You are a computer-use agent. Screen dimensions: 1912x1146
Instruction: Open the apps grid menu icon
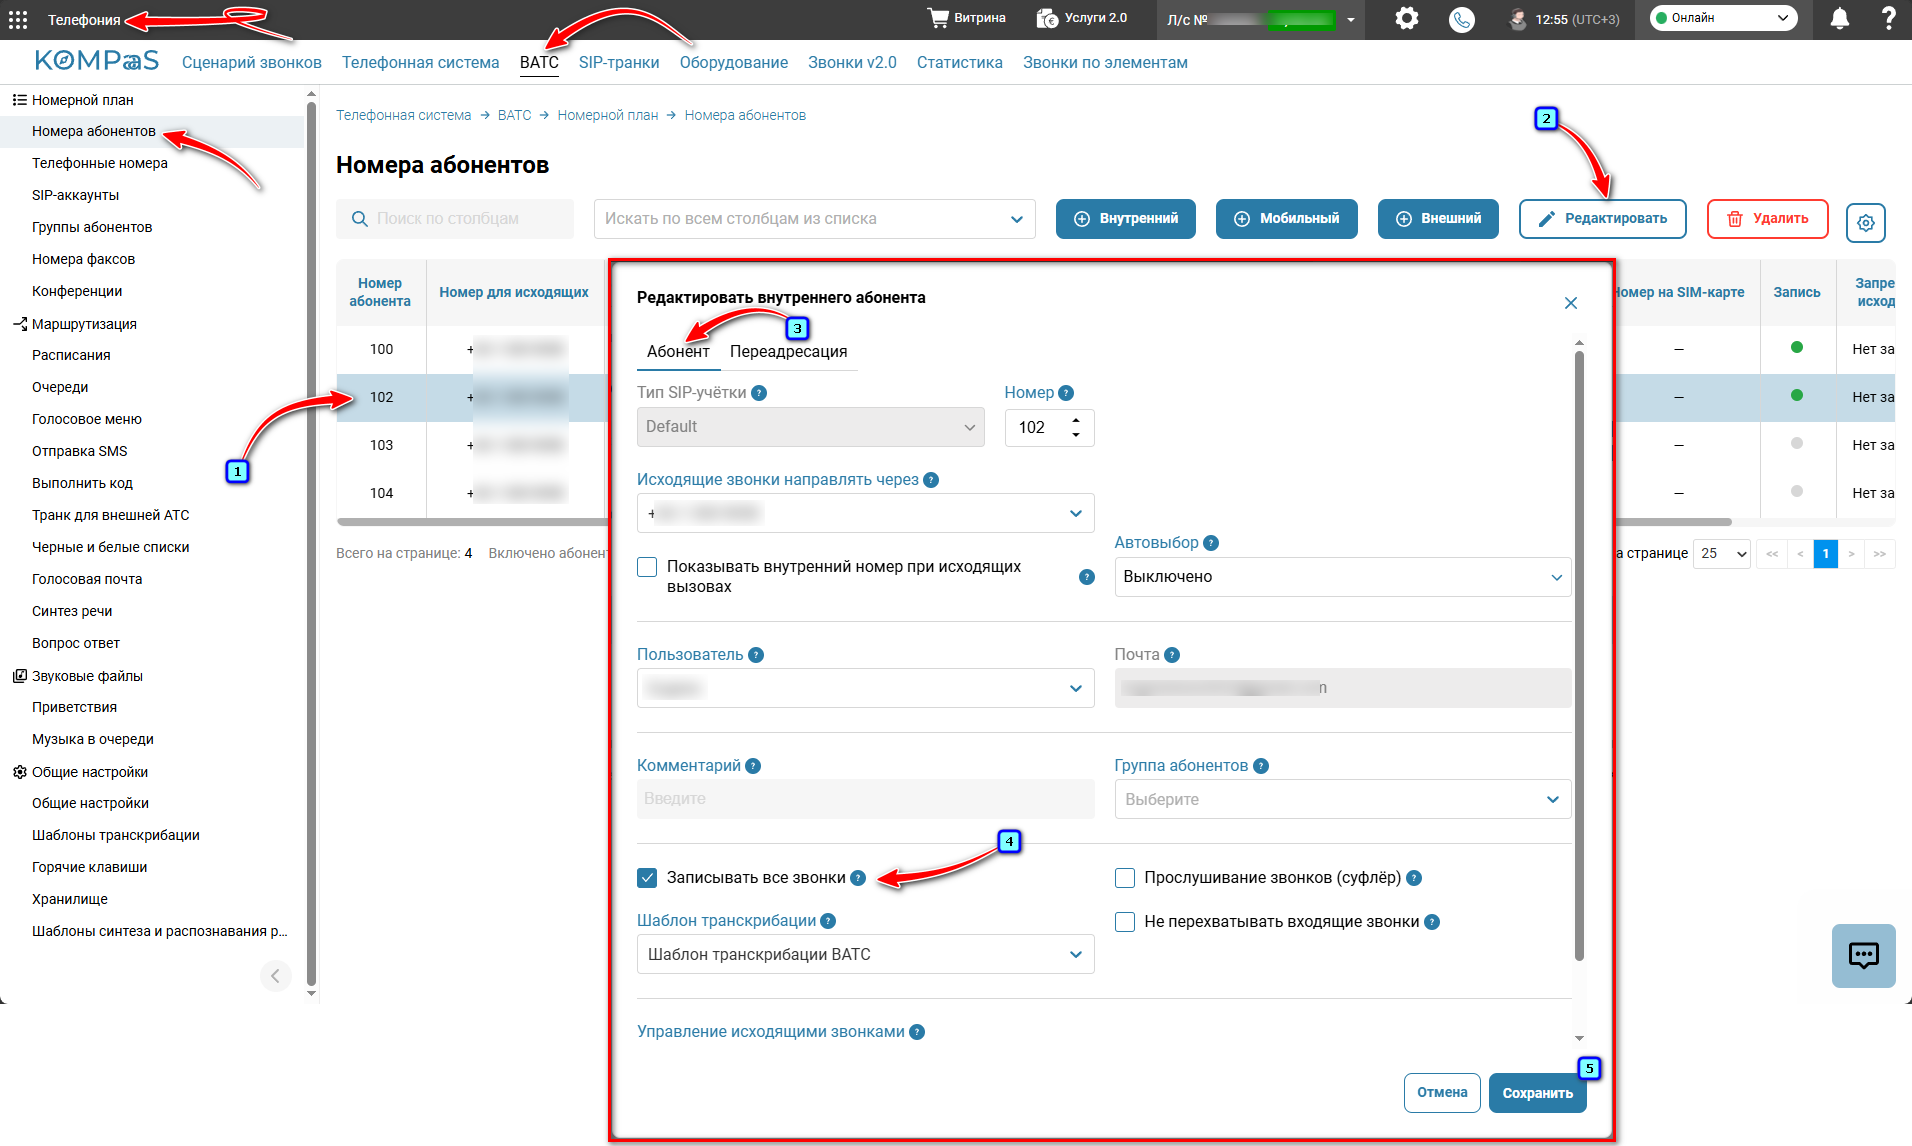click(x=18, y=19)
